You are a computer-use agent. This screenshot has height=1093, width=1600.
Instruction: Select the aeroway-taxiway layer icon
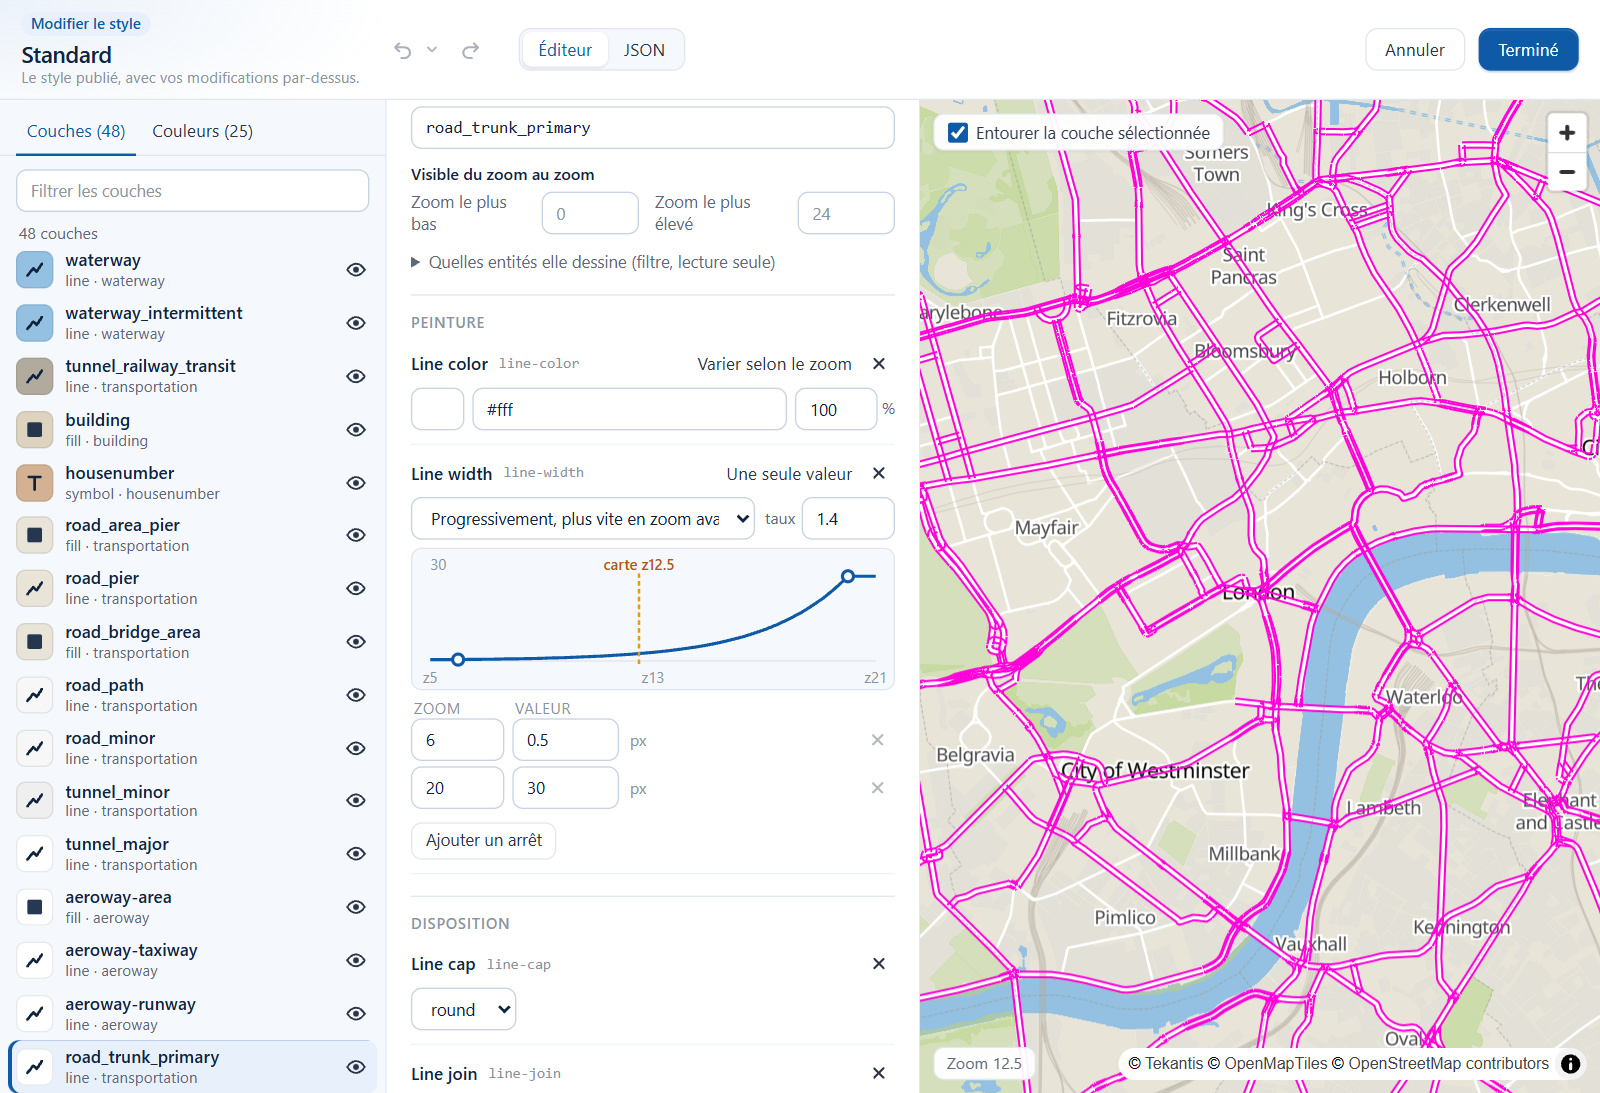(x=35, y=960)
